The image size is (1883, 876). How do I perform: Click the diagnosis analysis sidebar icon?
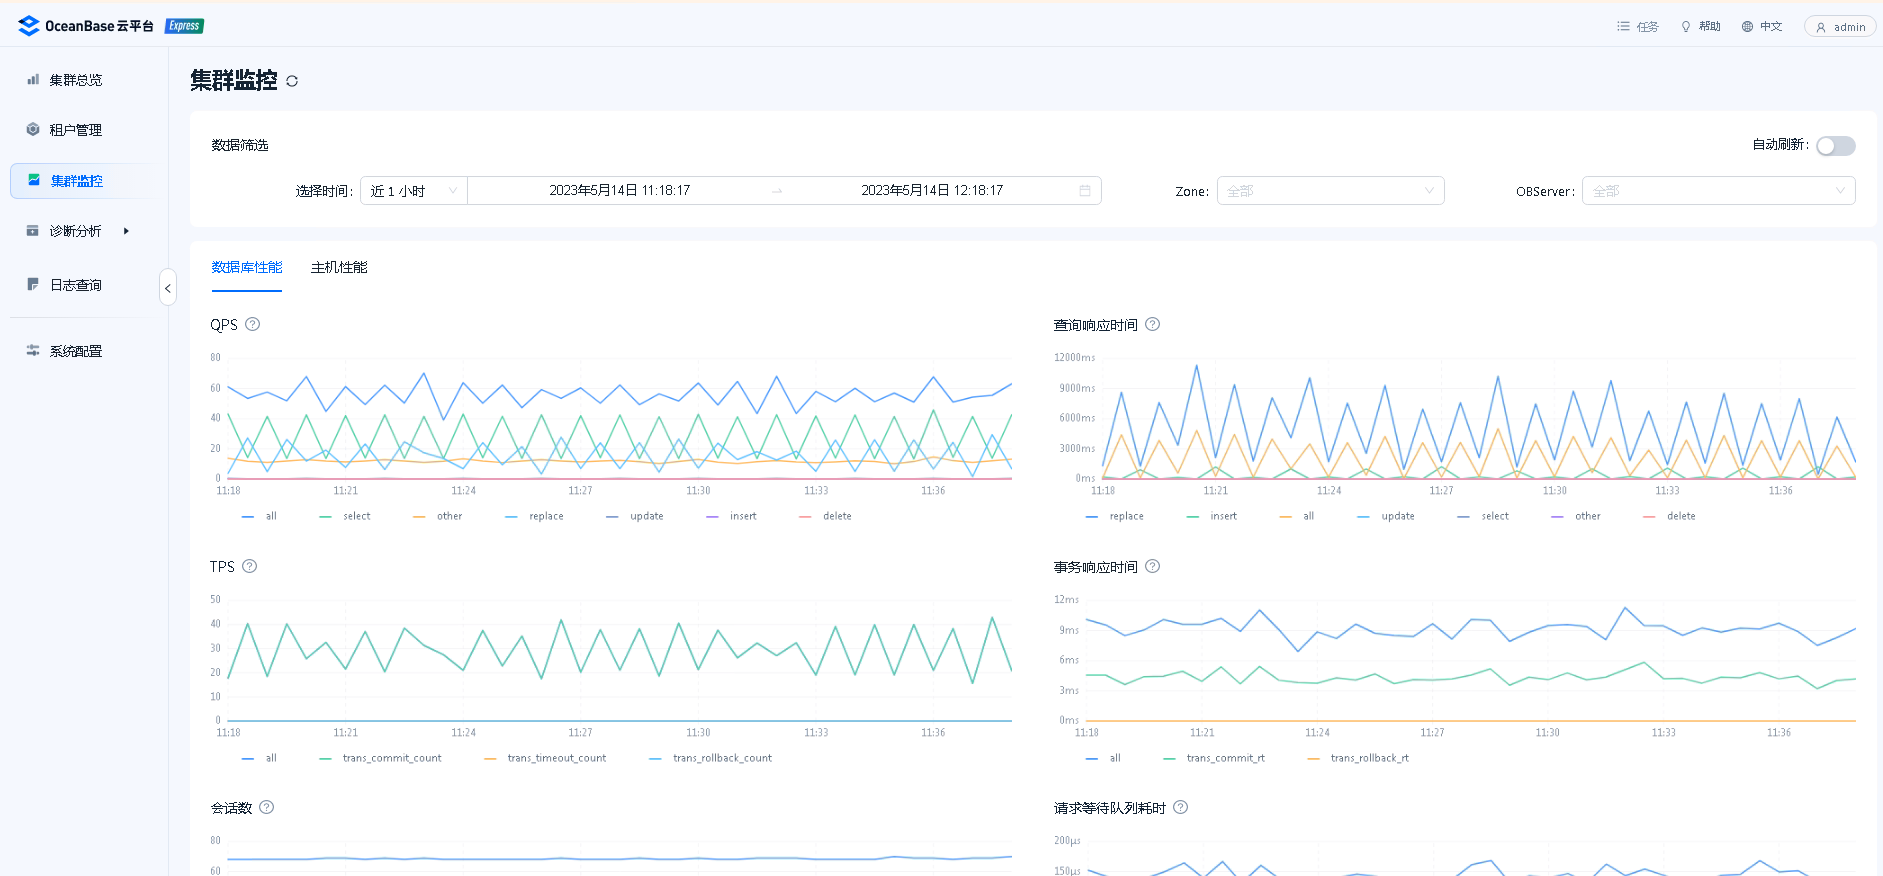pyautogui.click(x=33, y=230)
